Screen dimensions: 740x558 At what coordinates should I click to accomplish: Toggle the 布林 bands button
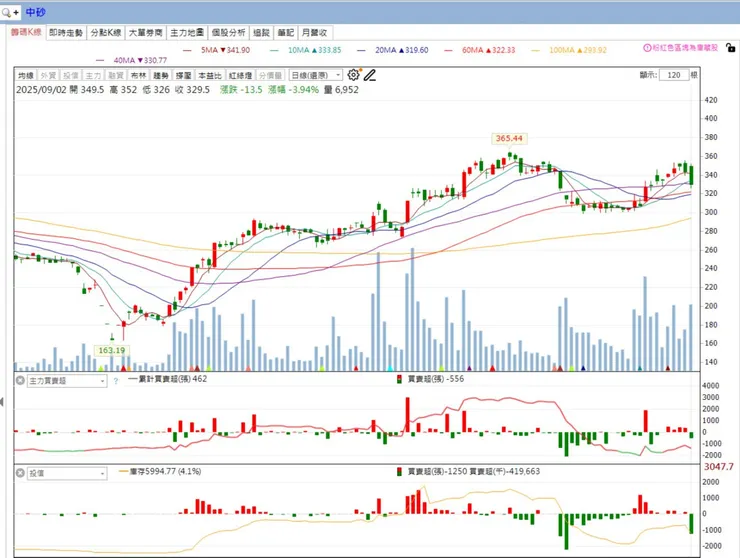pos(138,76)
